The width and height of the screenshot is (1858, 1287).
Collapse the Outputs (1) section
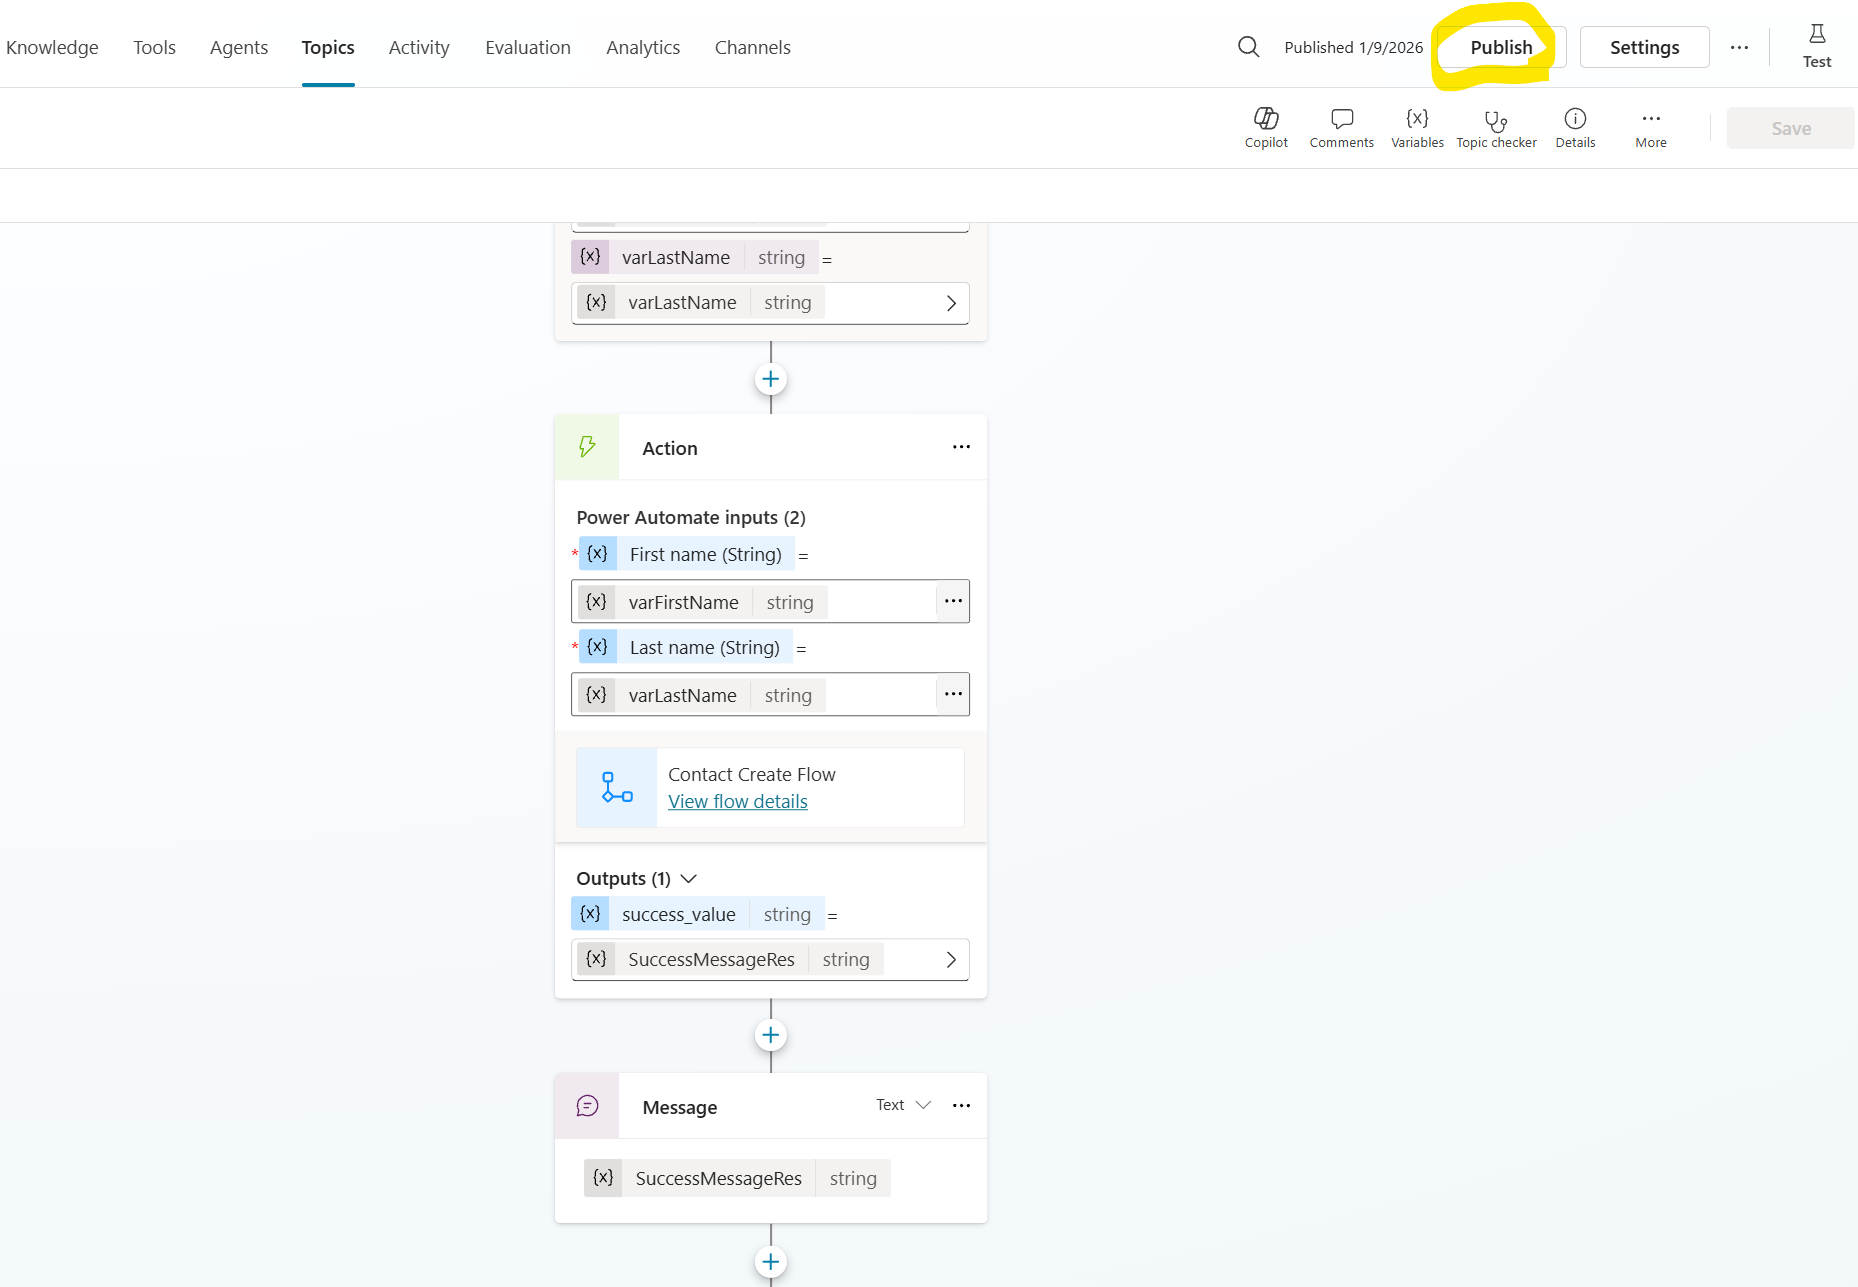(x=688, y=878)
